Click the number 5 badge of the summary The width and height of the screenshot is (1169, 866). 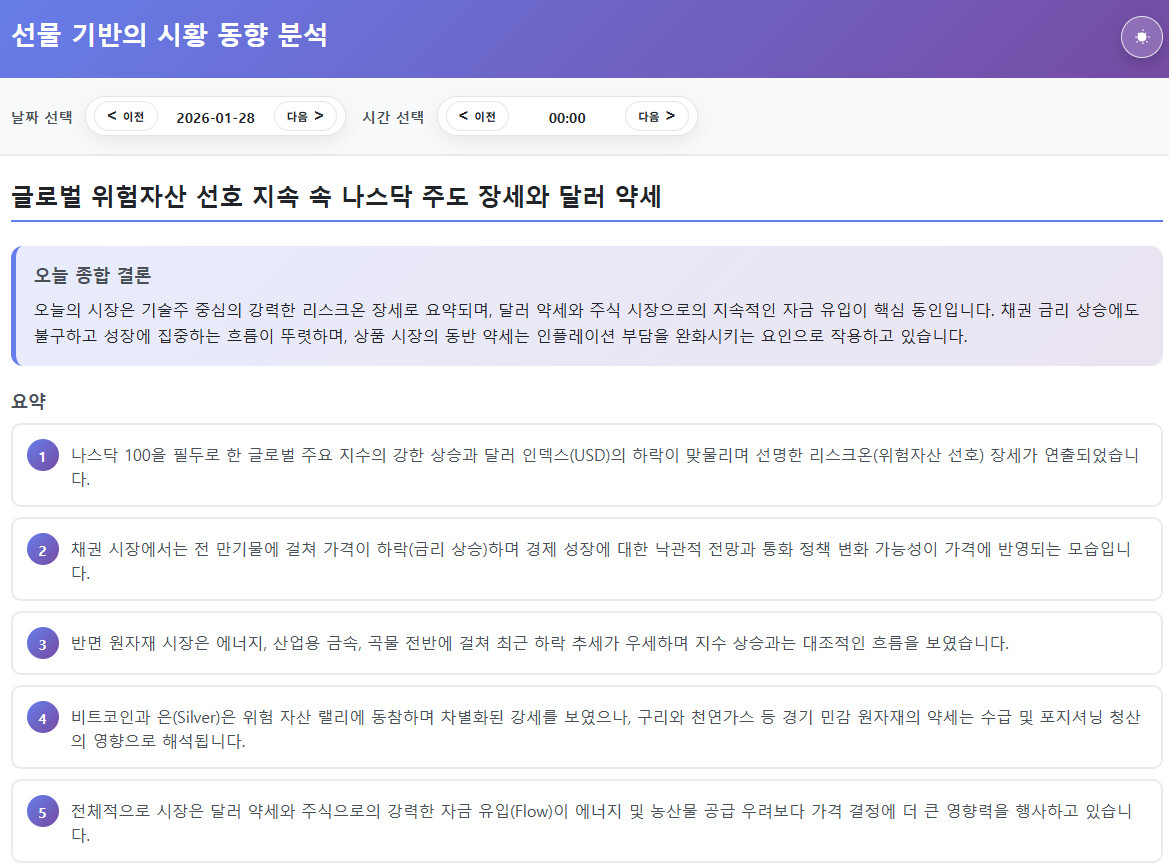(x=42, y=812)
